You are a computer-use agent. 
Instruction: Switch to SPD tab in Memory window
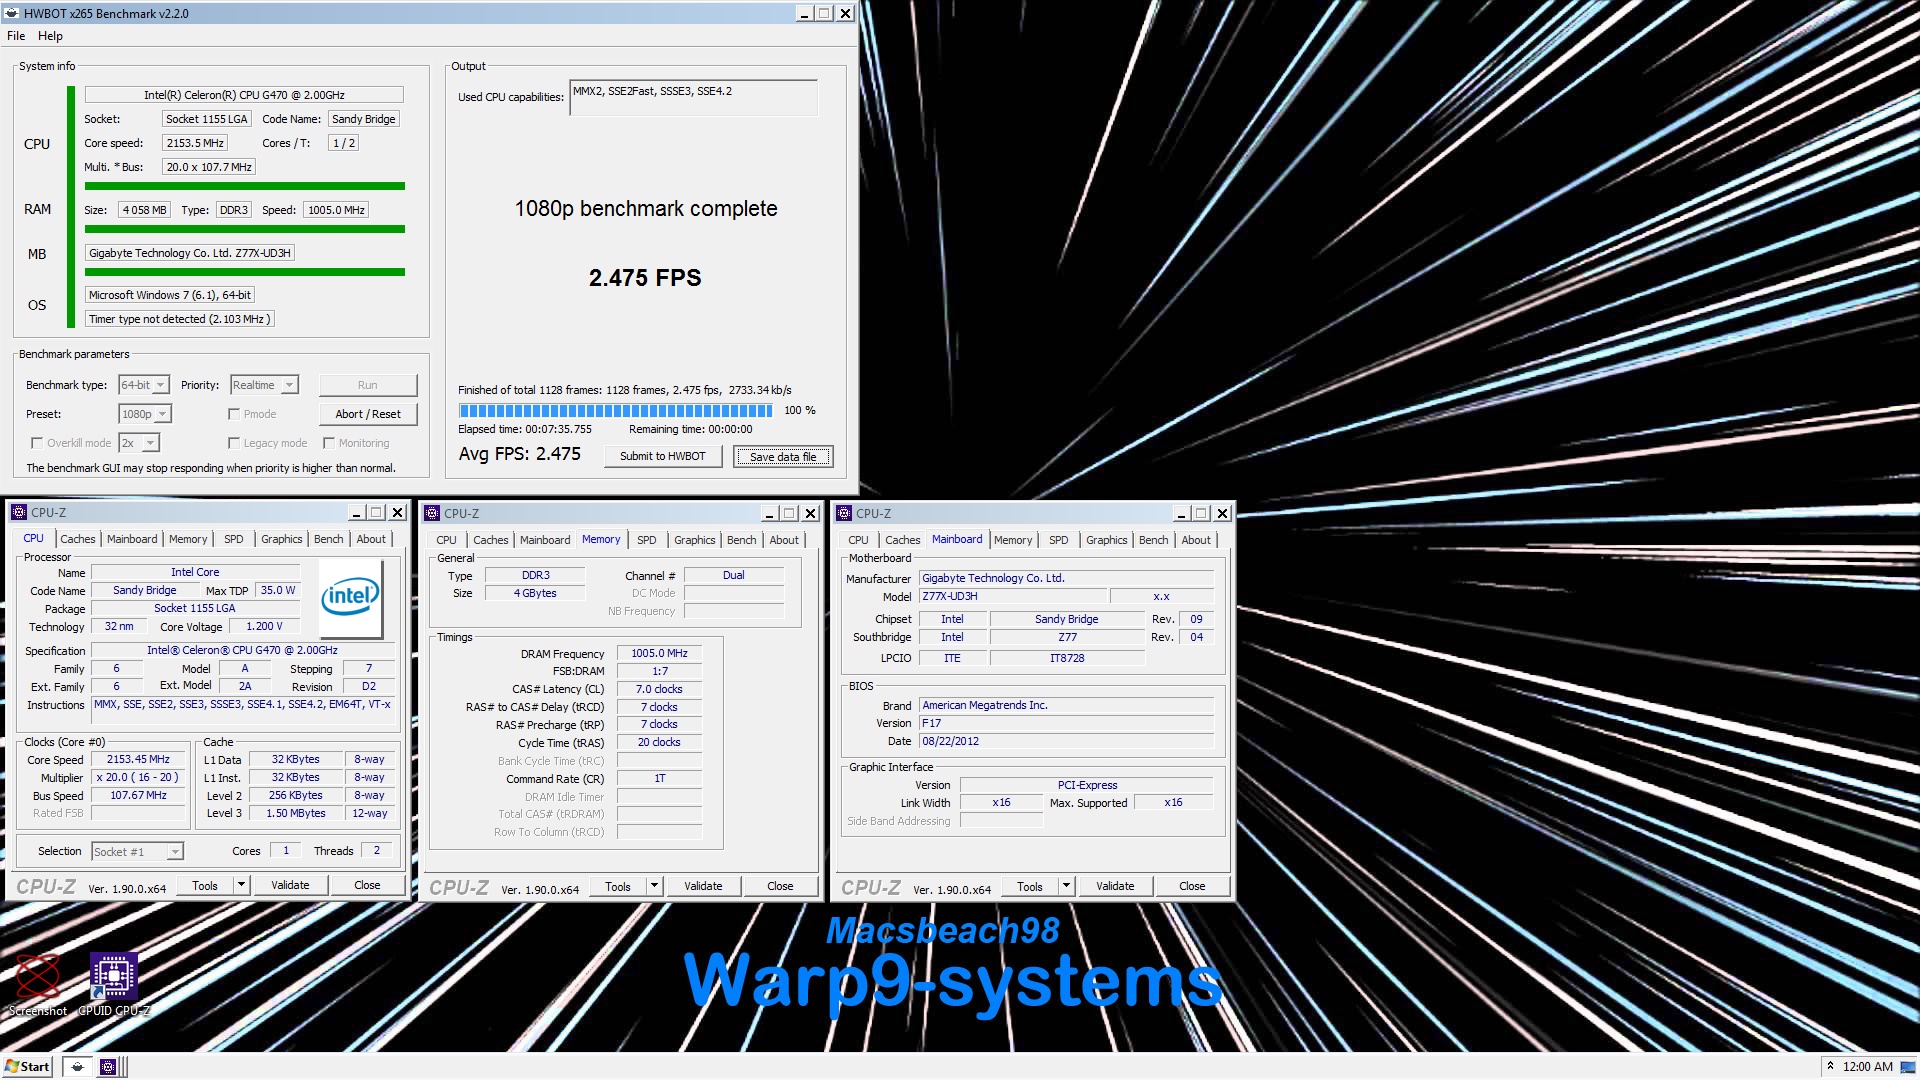(647, 540)
